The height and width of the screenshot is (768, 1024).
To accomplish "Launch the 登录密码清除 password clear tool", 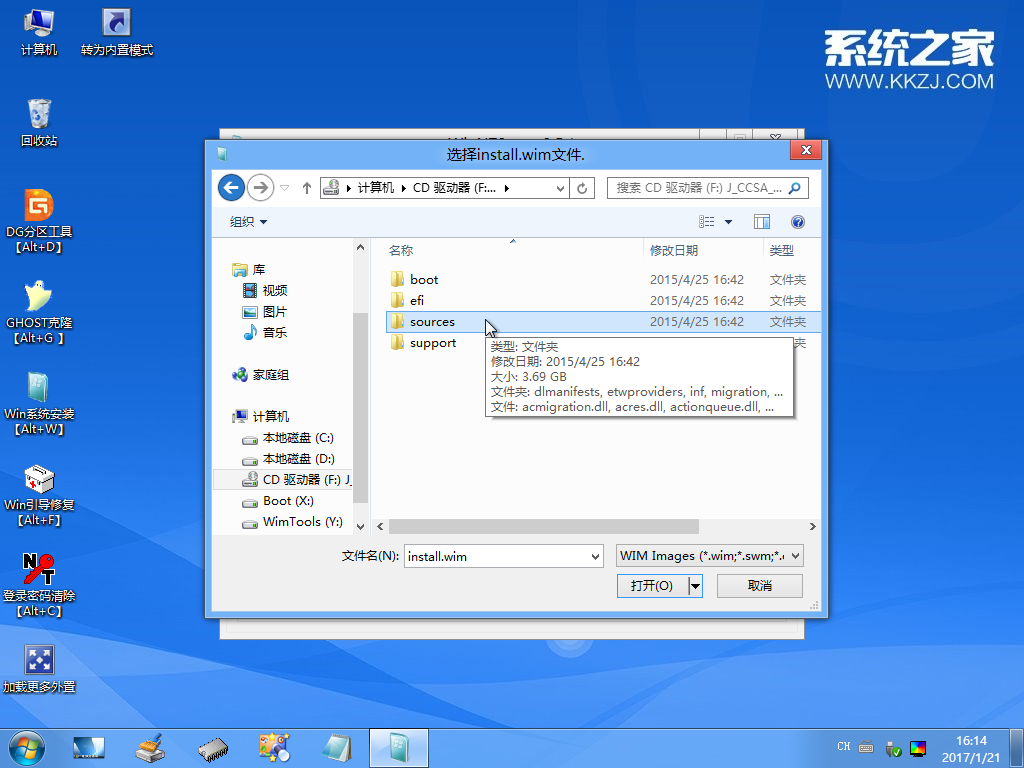I will point(39,578).
